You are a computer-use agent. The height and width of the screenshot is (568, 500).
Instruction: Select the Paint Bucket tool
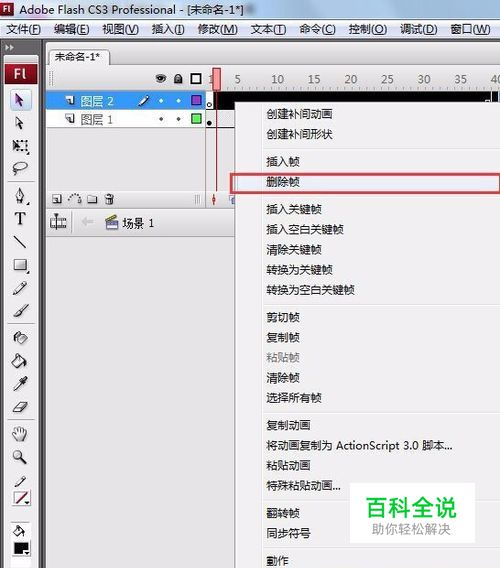(19, 360)
